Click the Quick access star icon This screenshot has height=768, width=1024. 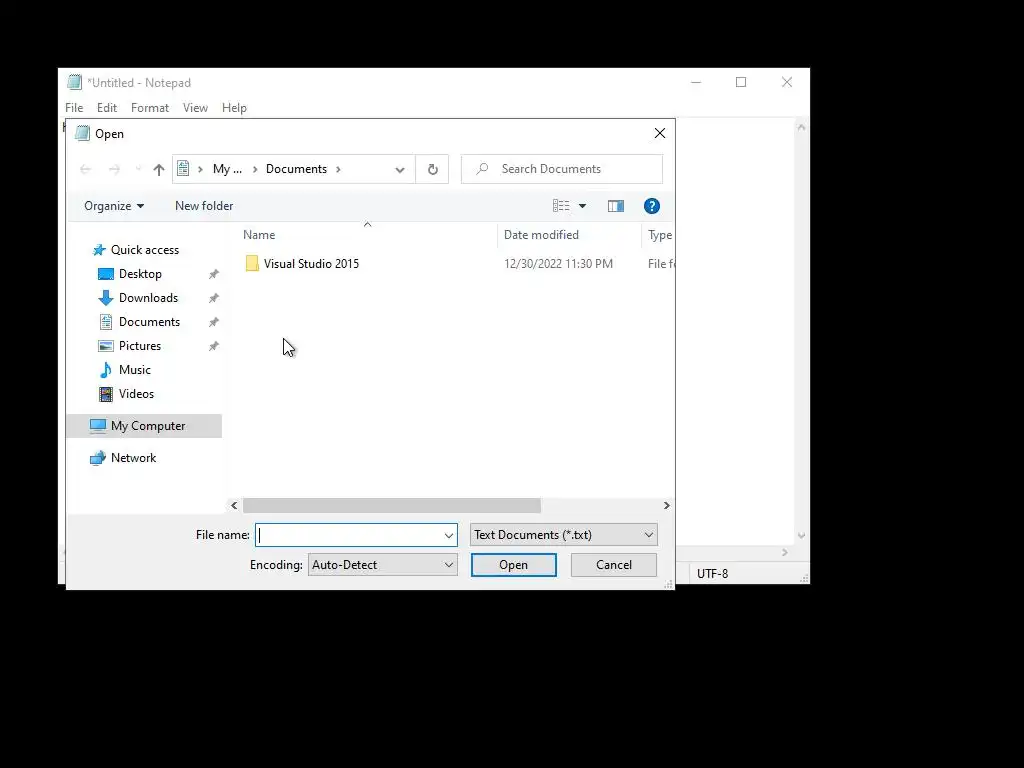99,250
